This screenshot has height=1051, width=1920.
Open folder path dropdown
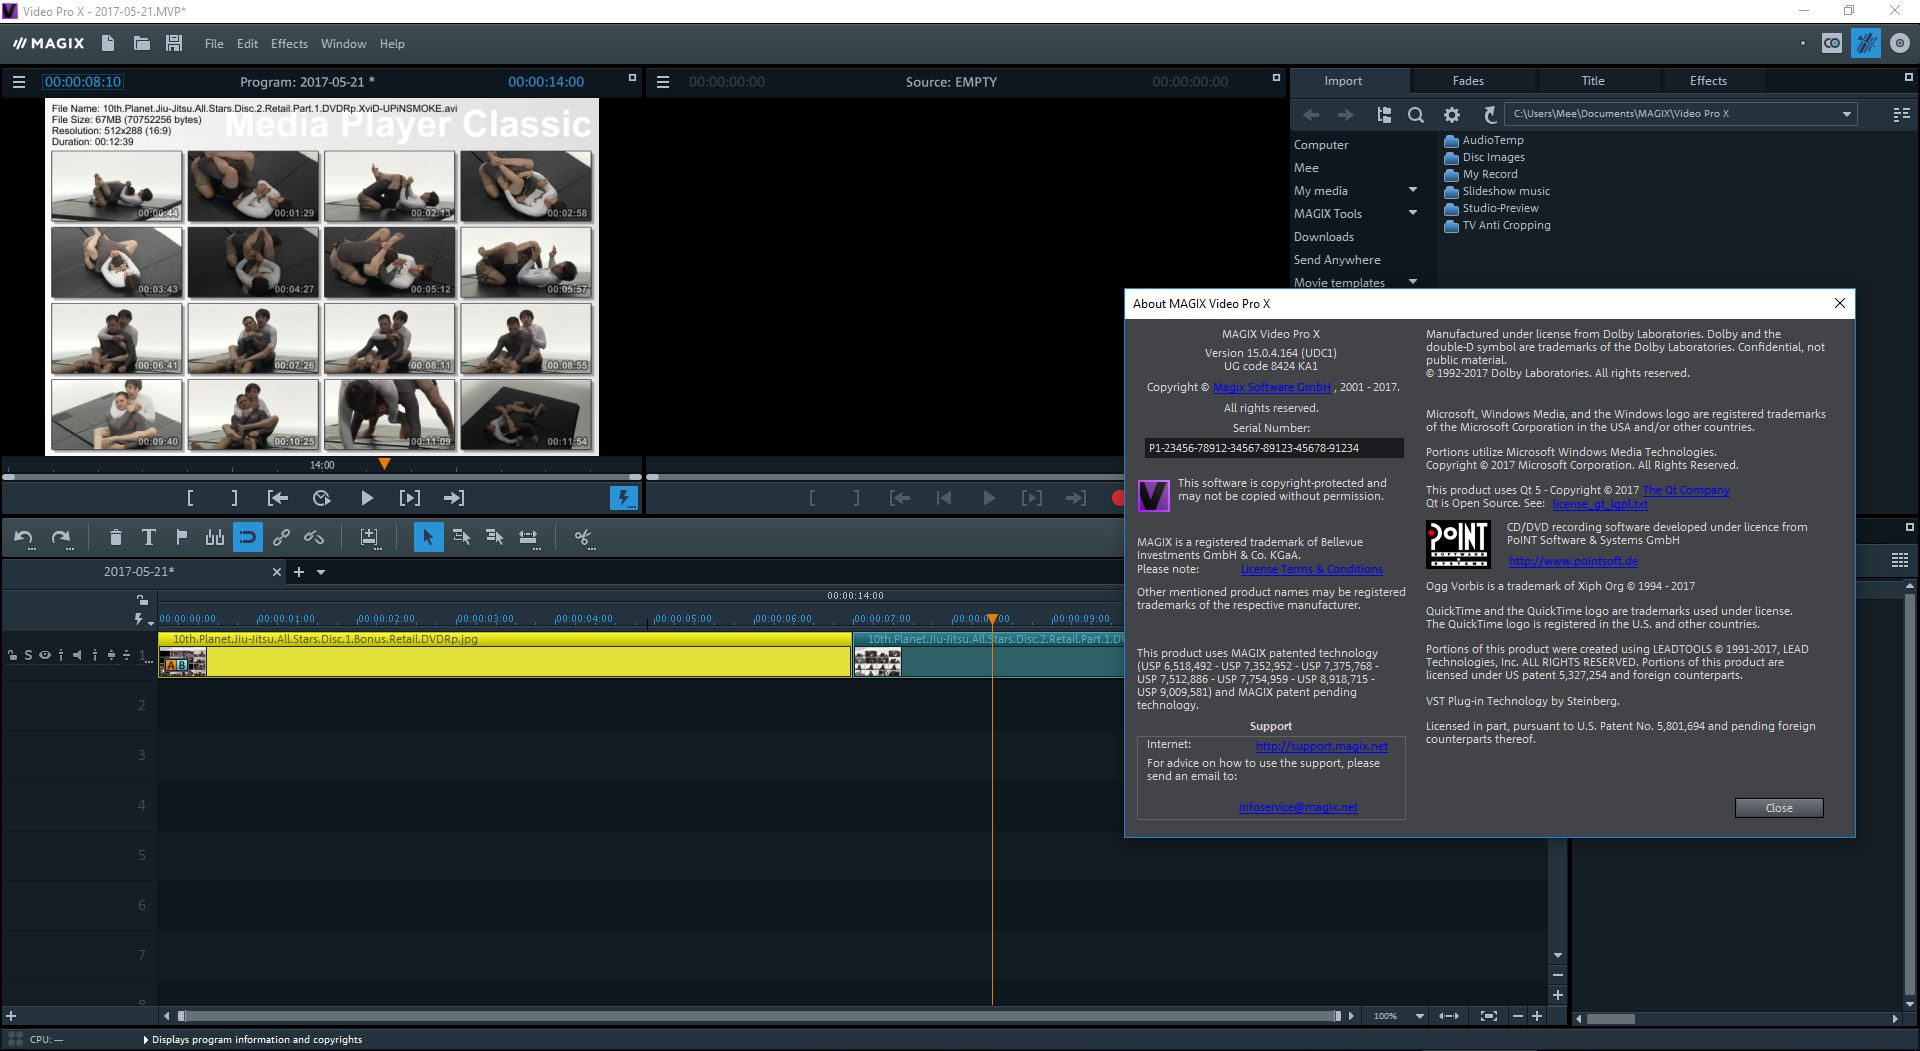1846,114
